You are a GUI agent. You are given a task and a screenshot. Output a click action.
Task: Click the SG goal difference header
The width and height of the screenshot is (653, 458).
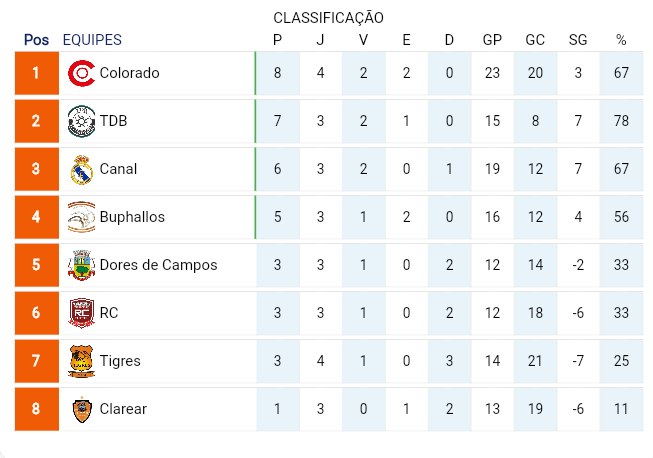pos(578,40)
